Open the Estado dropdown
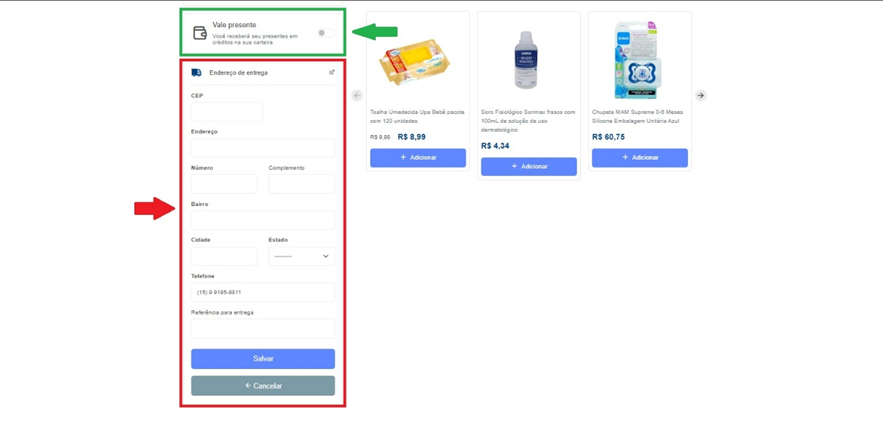Viewport: 883px width, 427px height. 301,256
